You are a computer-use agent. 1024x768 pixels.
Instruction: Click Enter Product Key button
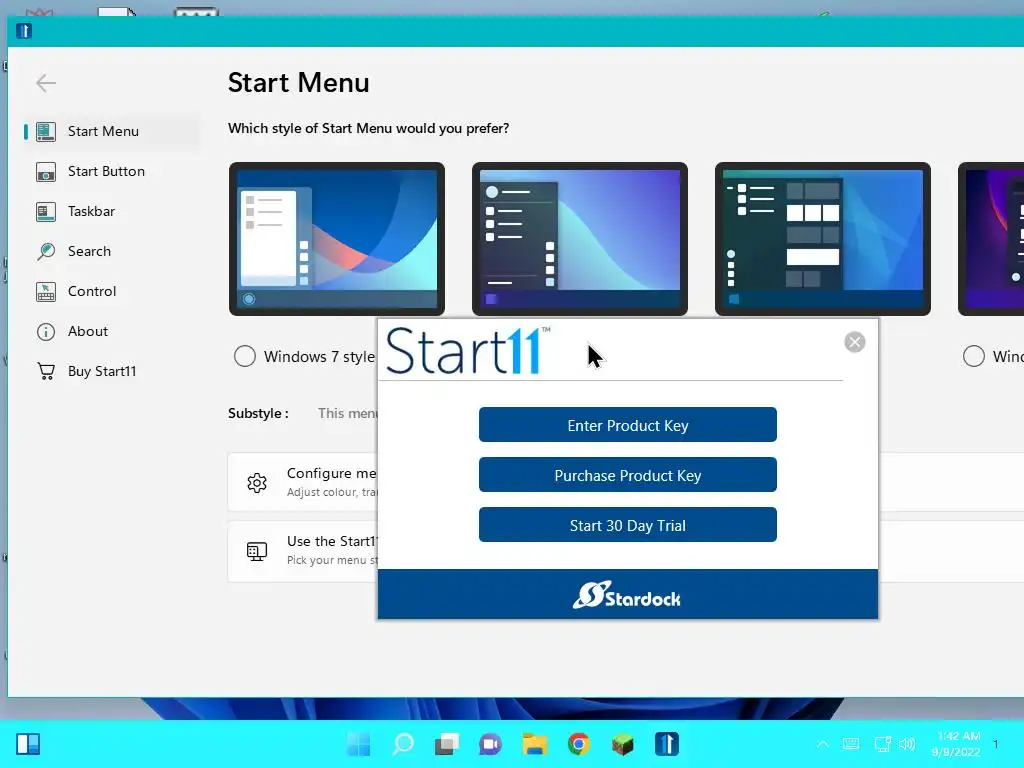pyautogui.click(x=628, y=425)
